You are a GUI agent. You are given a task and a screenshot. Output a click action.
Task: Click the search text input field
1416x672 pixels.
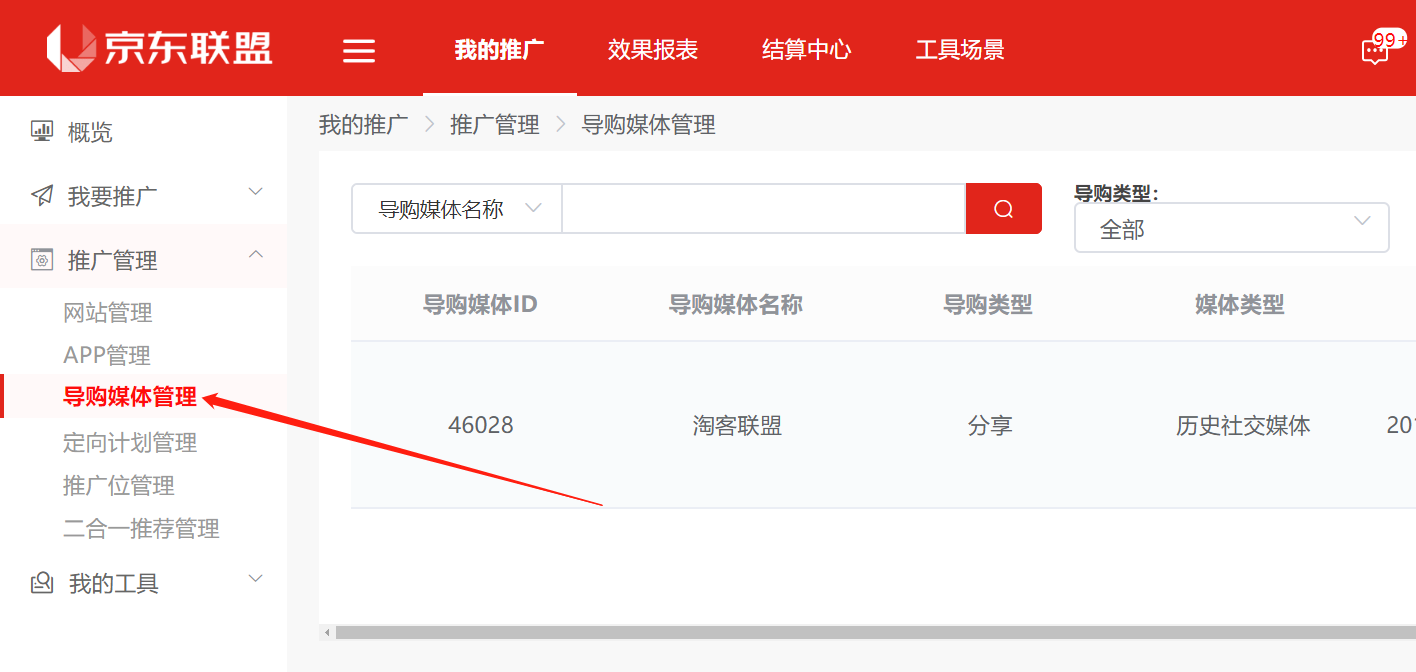764,208
